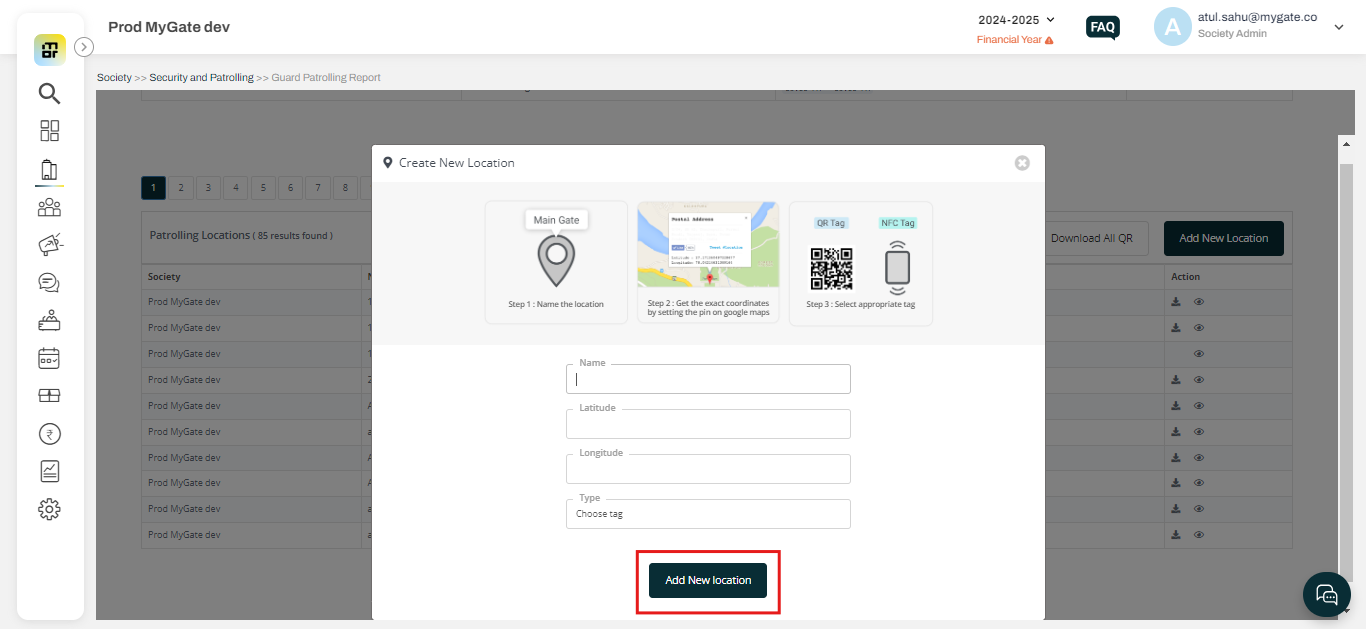Open the settings gear icon

49,509
